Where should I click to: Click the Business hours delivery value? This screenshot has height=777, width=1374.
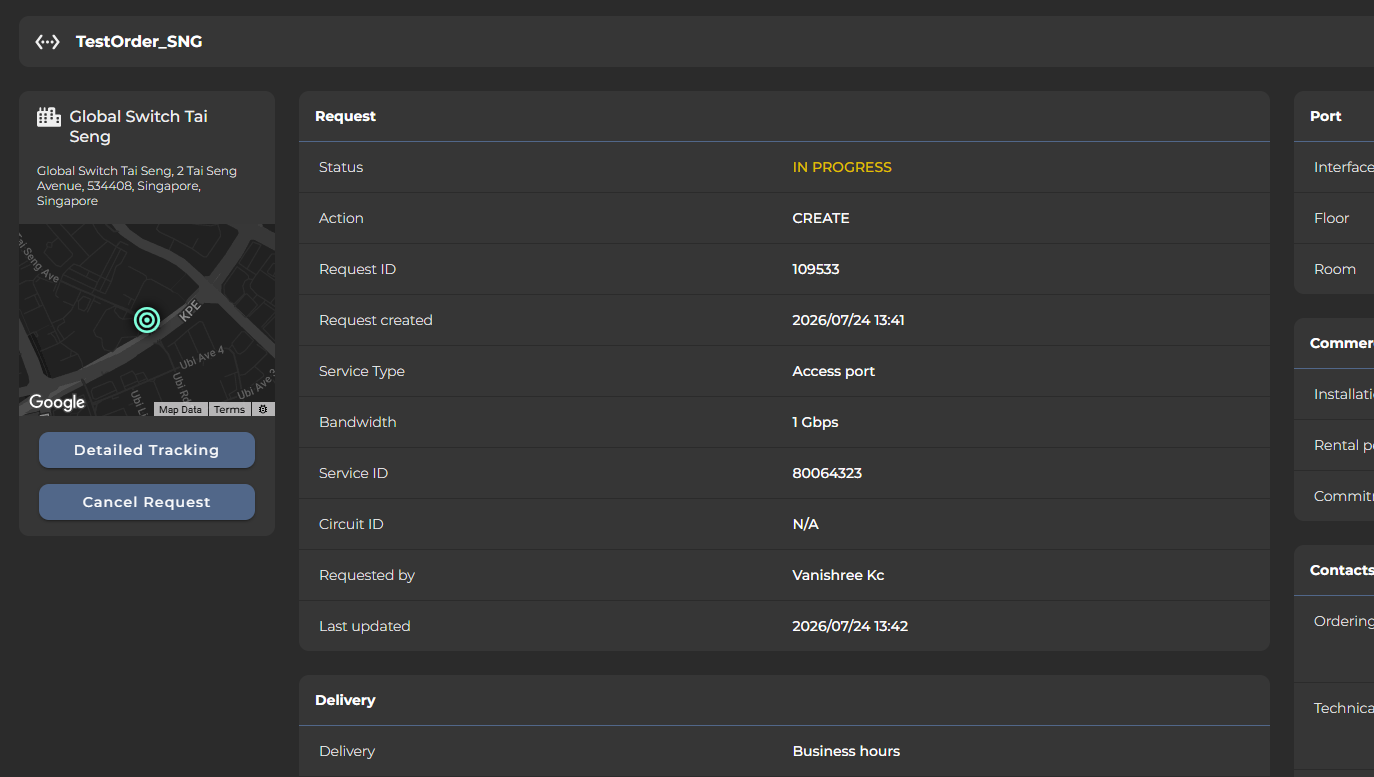point(846,751)
